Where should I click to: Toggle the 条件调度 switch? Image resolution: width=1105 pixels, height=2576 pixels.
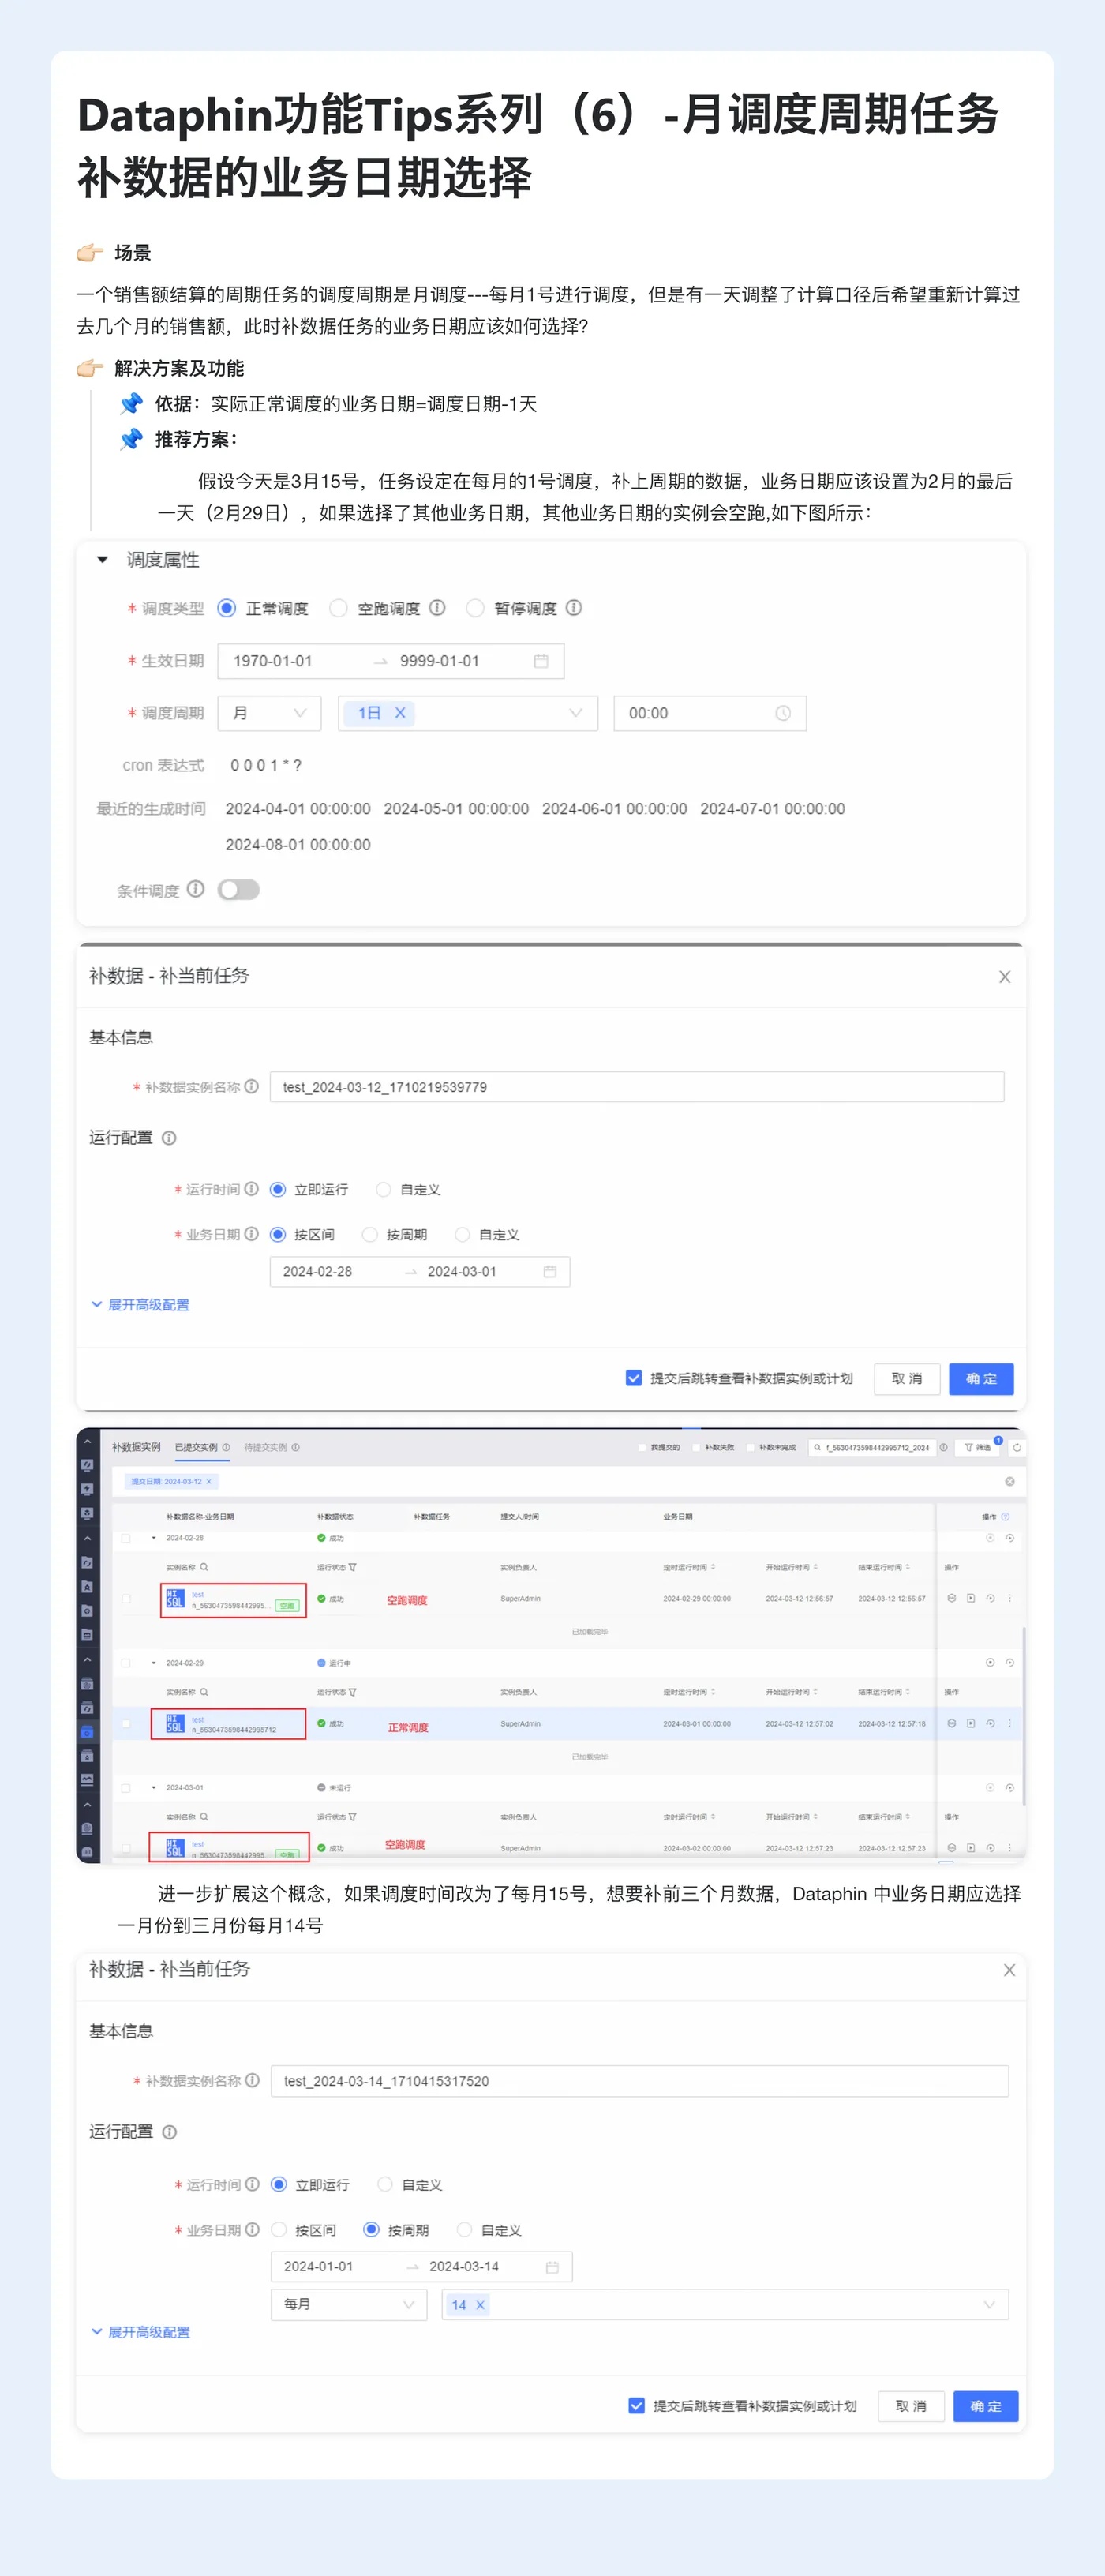click(239, 889)
